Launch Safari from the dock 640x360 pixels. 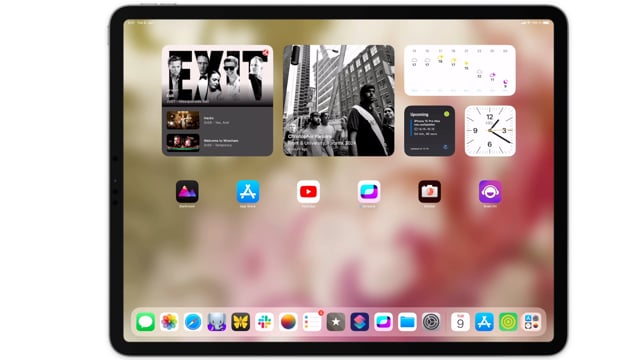(193, 322)
